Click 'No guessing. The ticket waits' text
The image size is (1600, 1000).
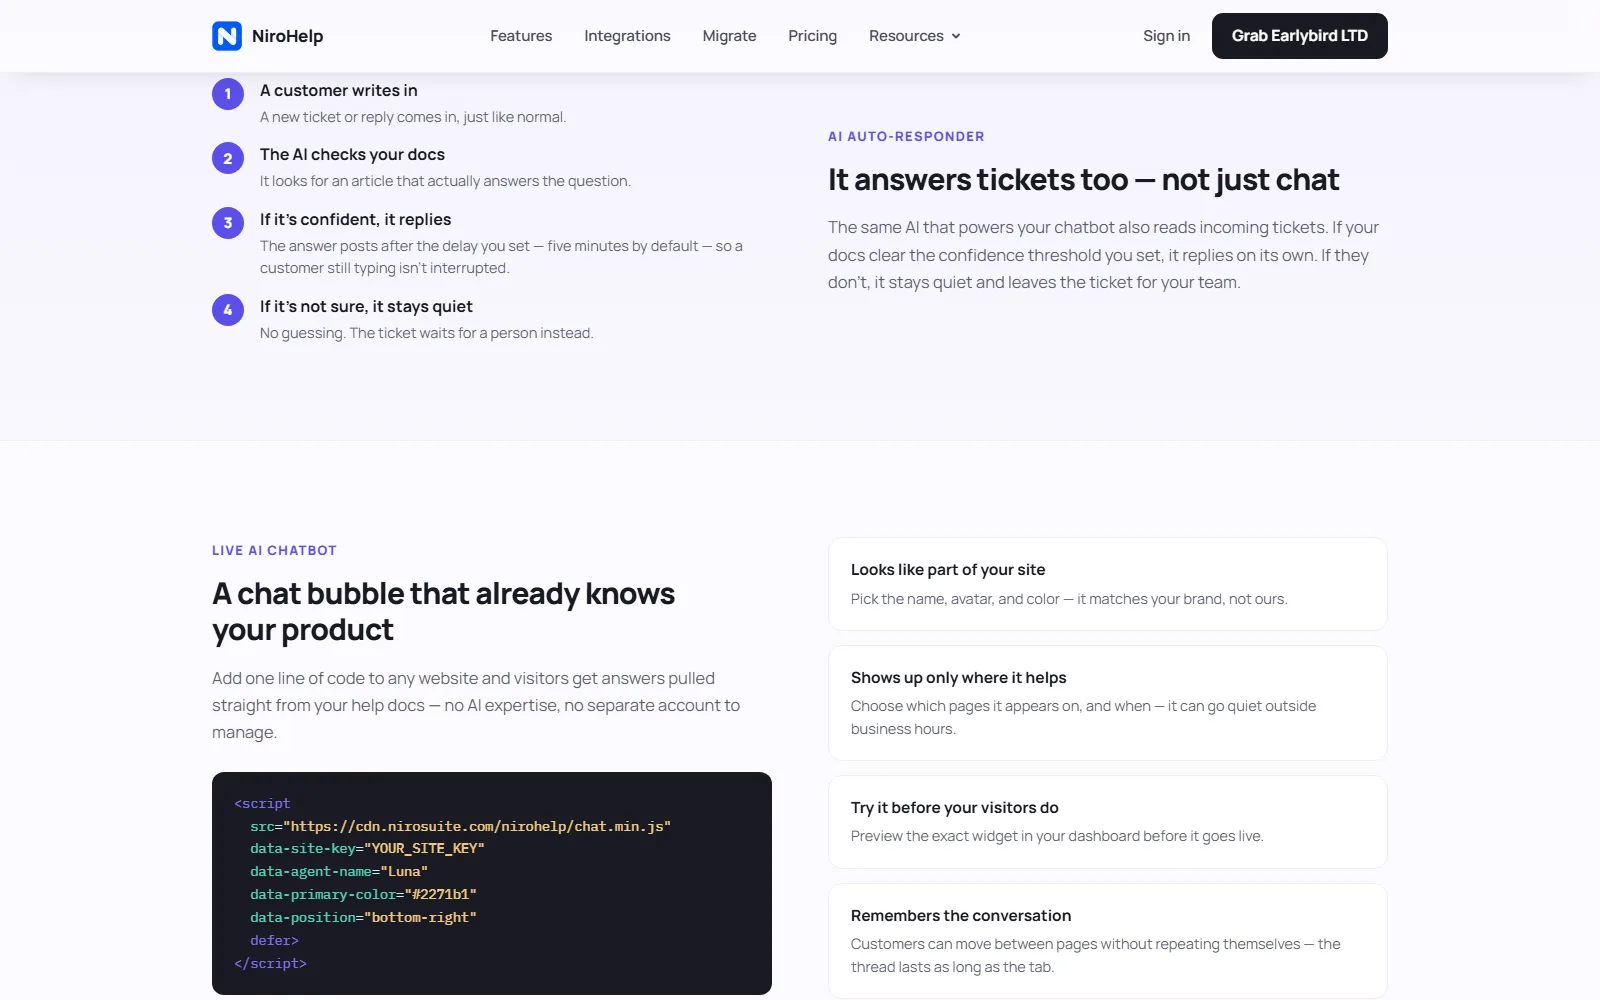pos(426,333)
